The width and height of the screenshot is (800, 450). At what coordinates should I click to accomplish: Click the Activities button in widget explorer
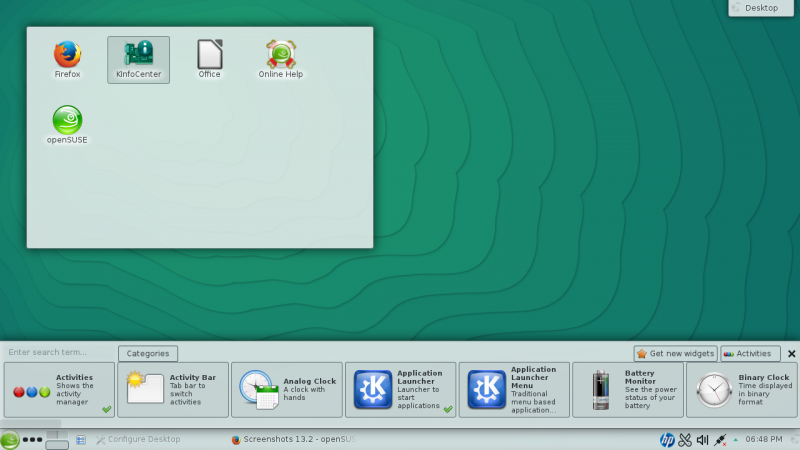tap(750, 353)
